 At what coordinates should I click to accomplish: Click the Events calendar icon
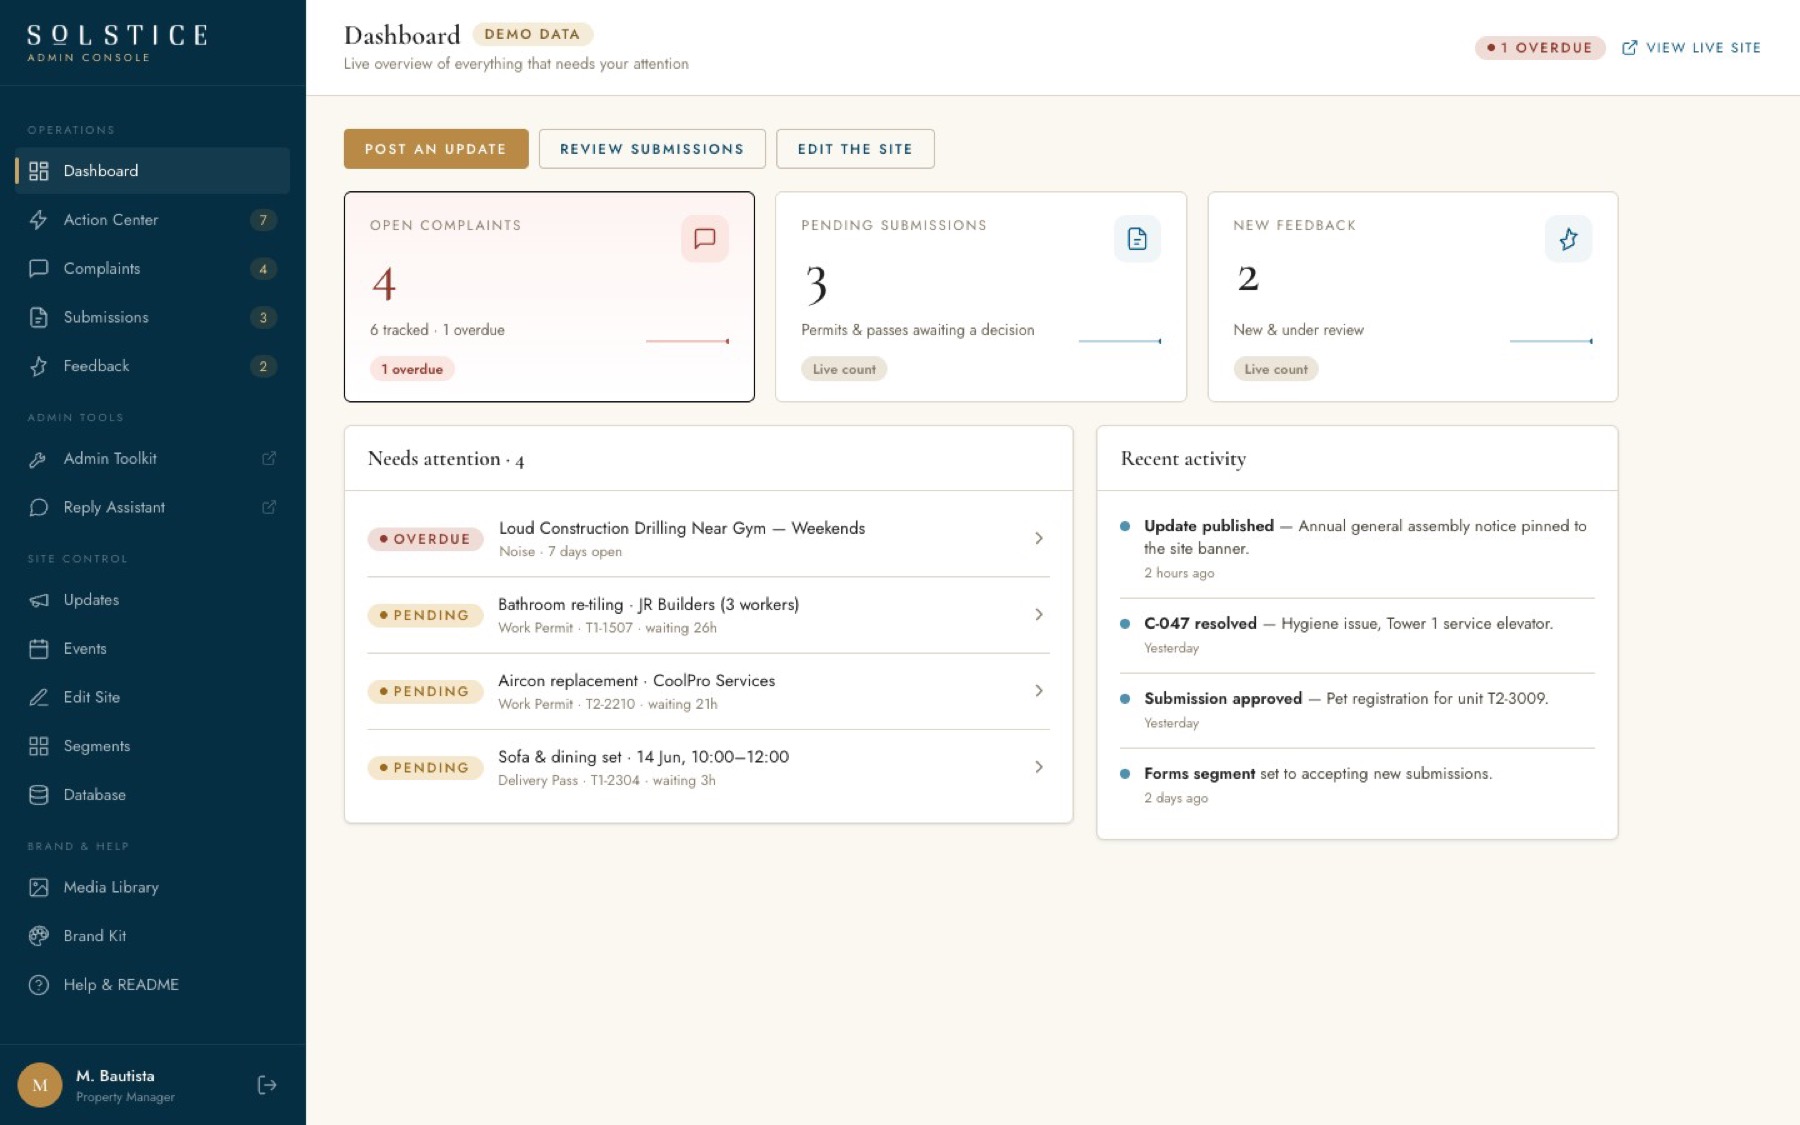(39, 649)
